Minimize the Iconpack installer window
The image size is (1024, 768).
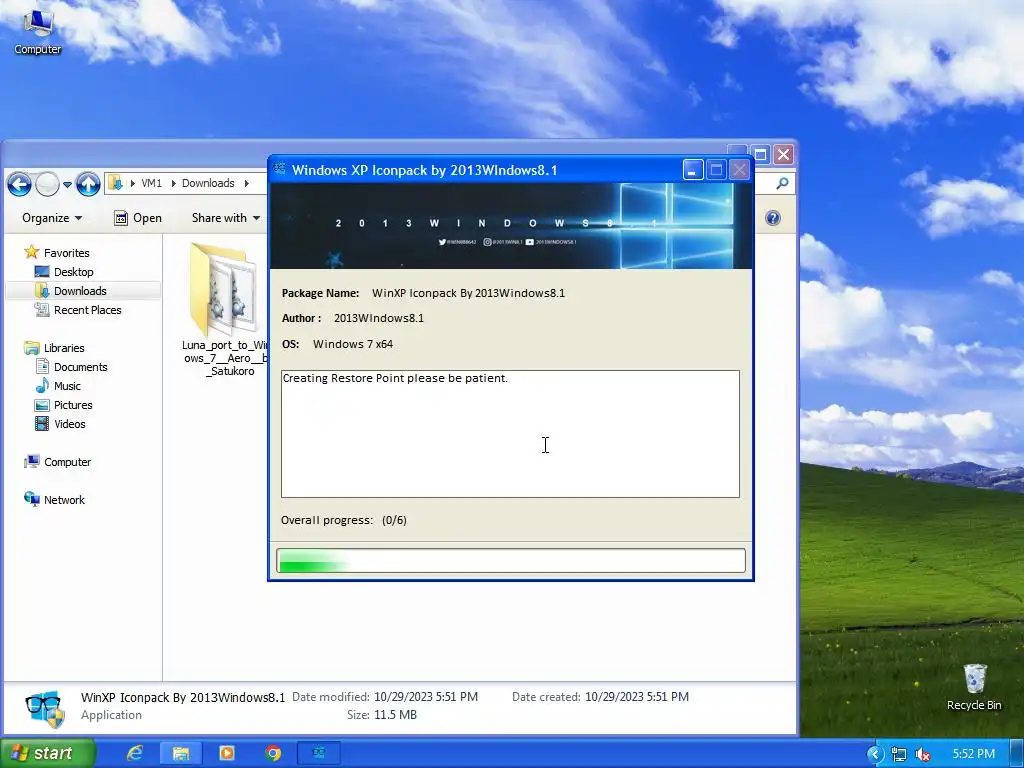pos(693,170)
